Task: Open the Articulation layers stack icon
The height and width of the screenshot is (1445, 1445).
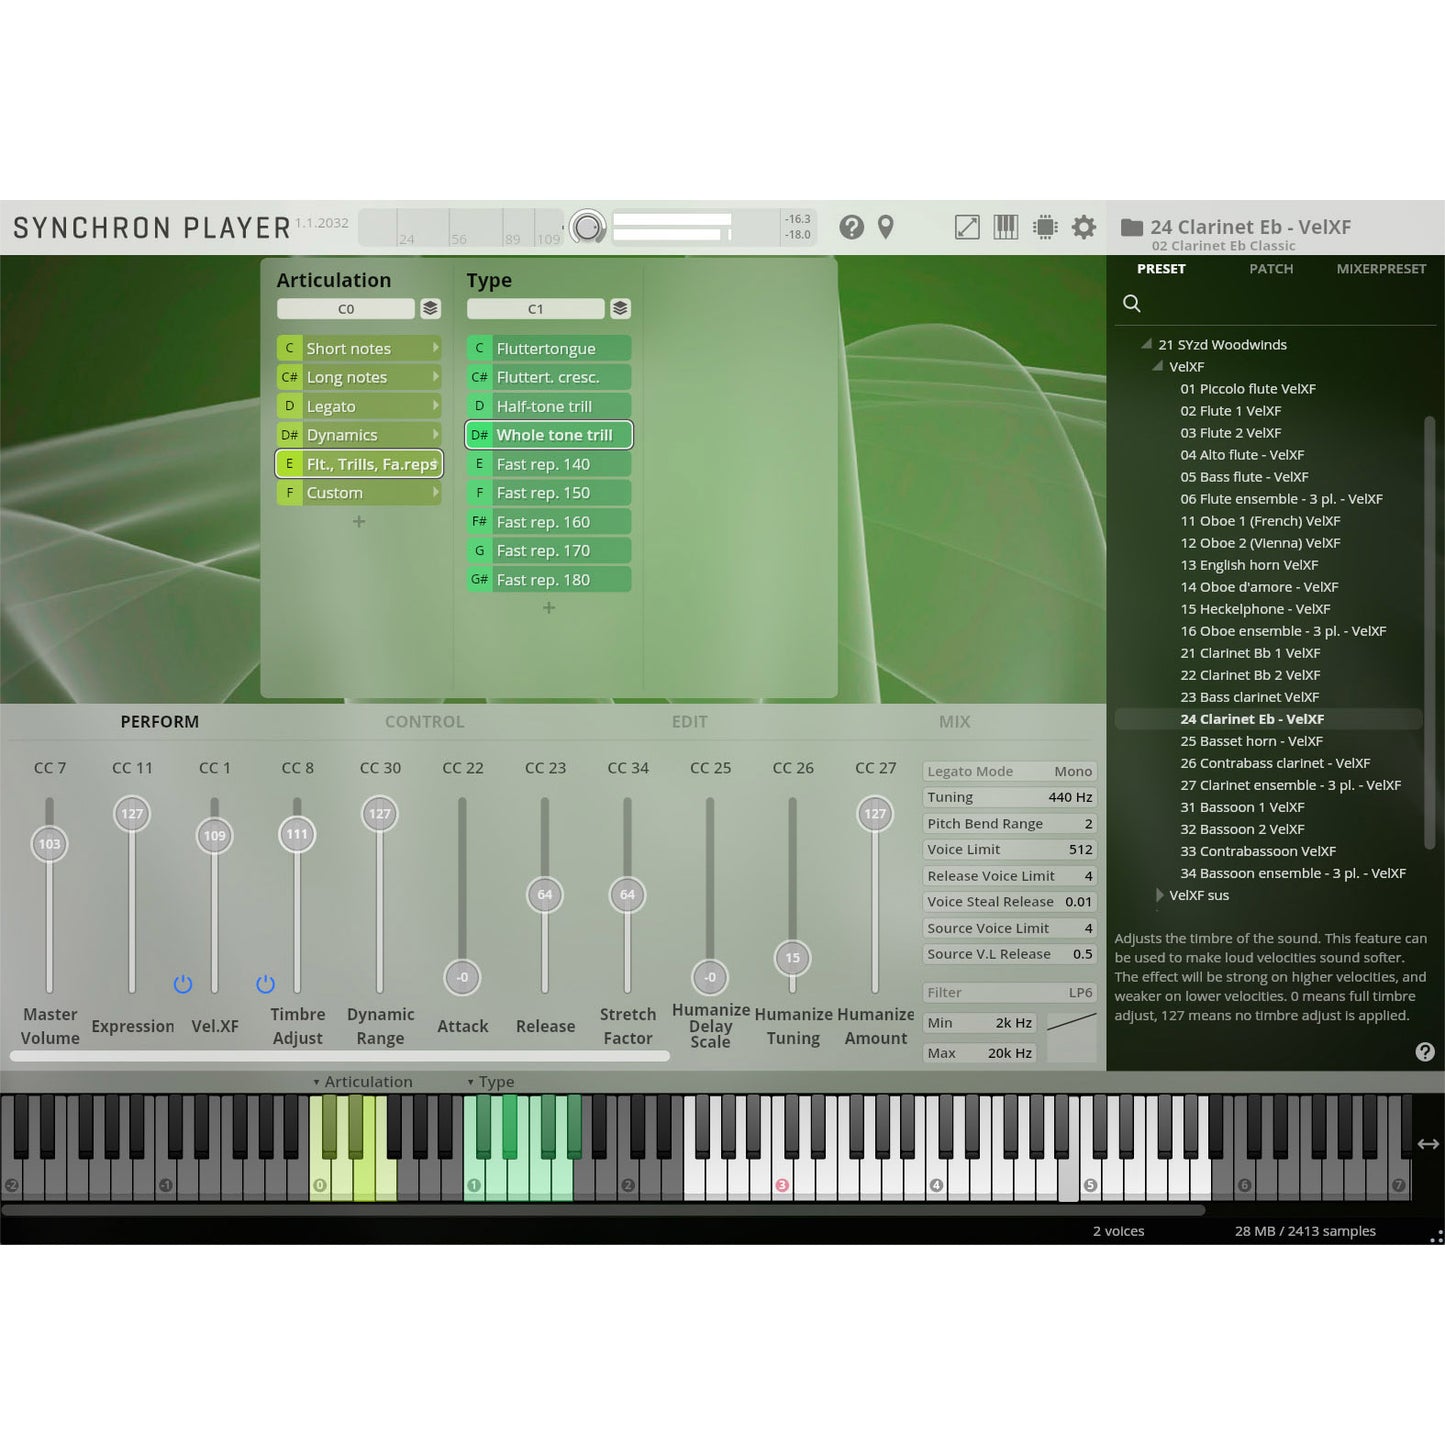Action: [x=430, y=309]
